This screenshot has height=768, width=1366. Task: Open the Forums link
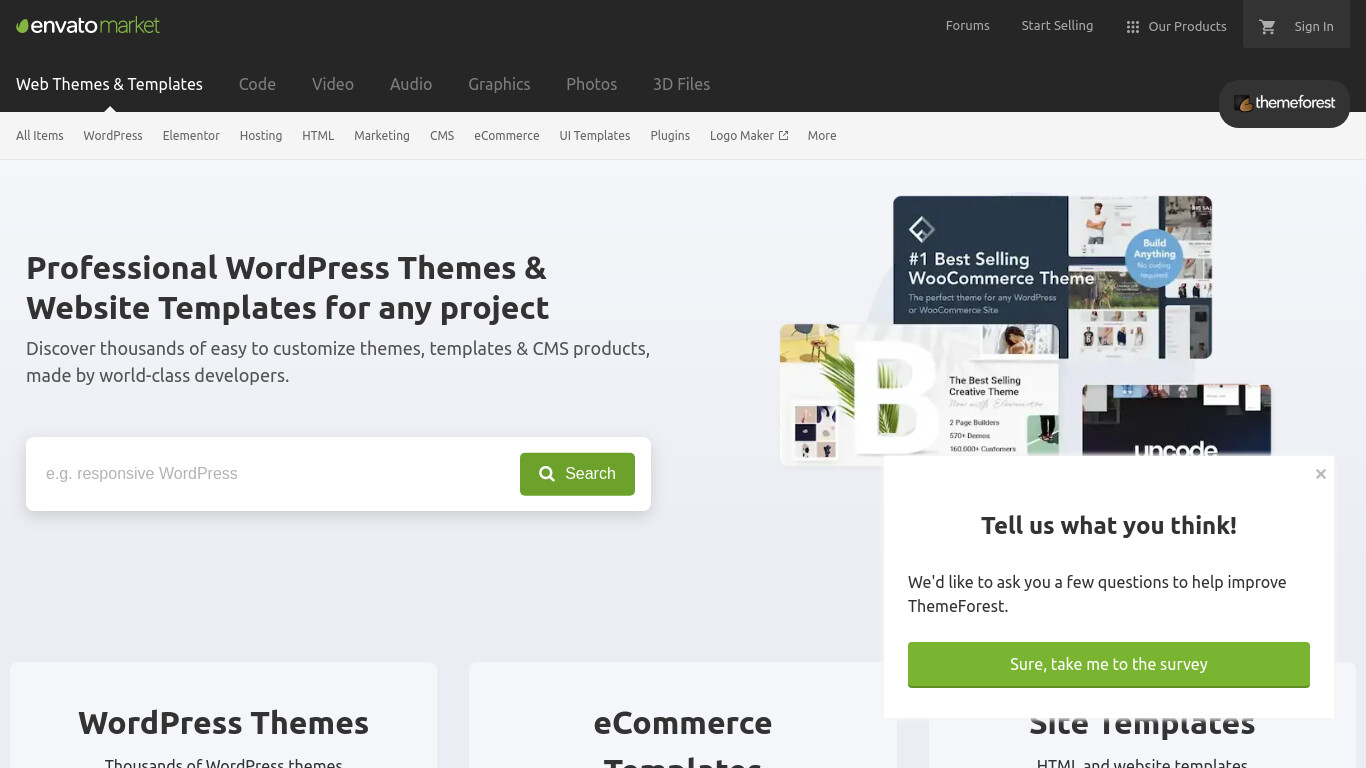click(967, 26)
